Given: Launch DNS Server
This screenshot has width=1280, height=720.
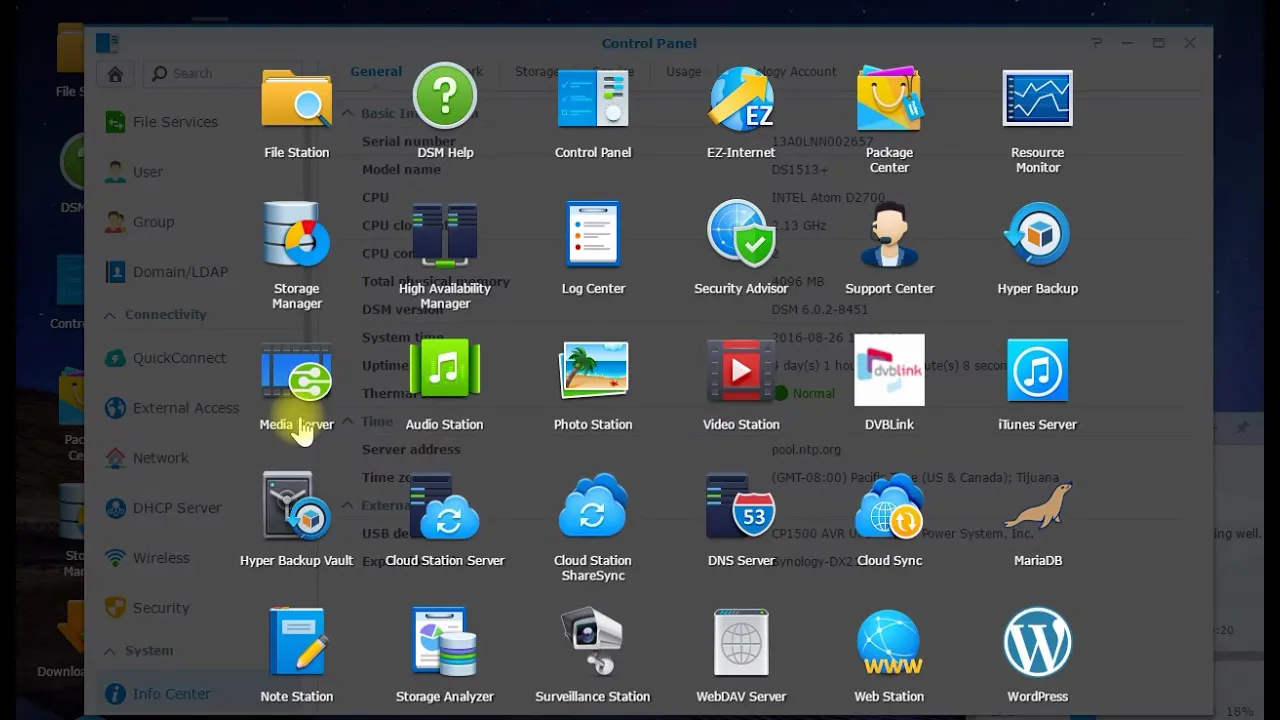Looking at the screenshot, I should pyautogui.click(x=741, y=507).
